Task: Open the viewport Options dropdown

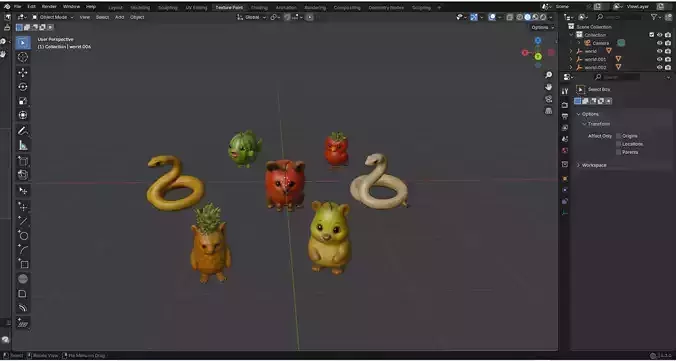Action: click(542, 27)
